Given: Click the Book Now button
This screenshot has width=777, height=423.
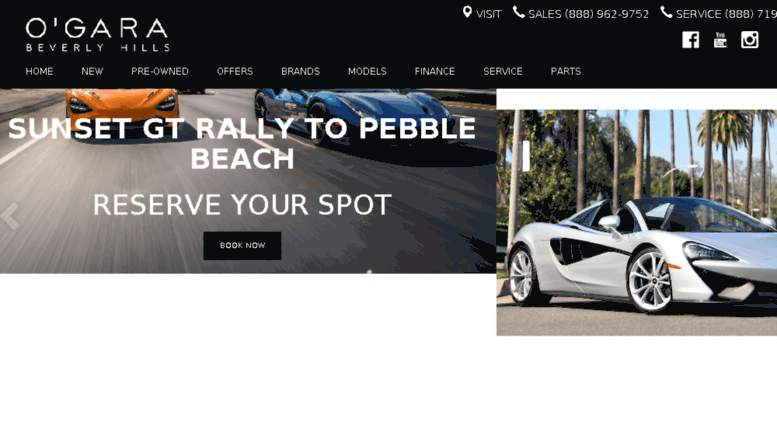Looking at the screenshot, I should pyautogui.click(x=242, y=246).
